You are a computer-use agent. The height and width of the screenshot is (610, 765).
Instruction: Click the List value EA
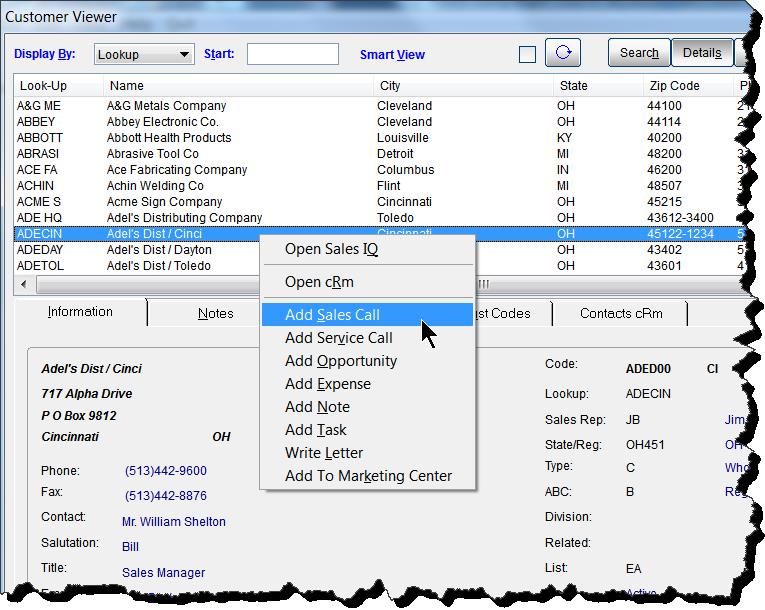point(633,569)
